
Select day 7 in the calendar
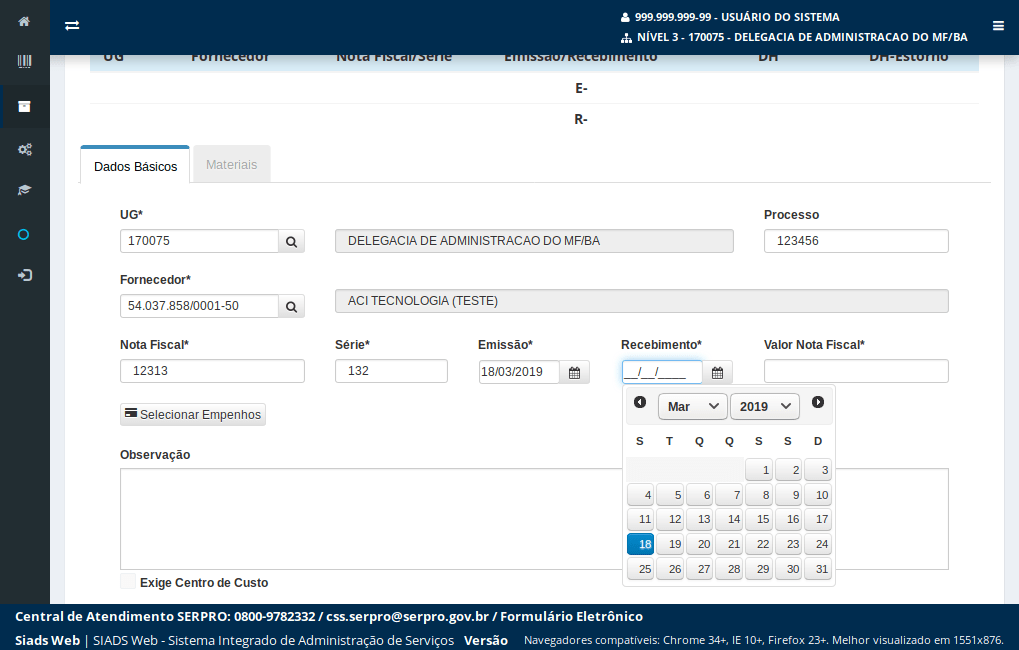729,495
